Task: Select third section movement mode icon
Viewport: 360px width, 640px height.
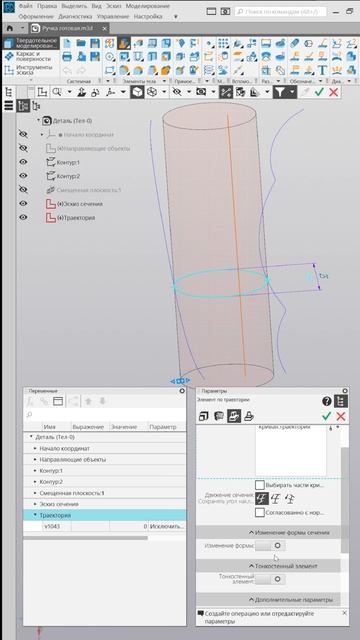Action: [x=289, y=498]
